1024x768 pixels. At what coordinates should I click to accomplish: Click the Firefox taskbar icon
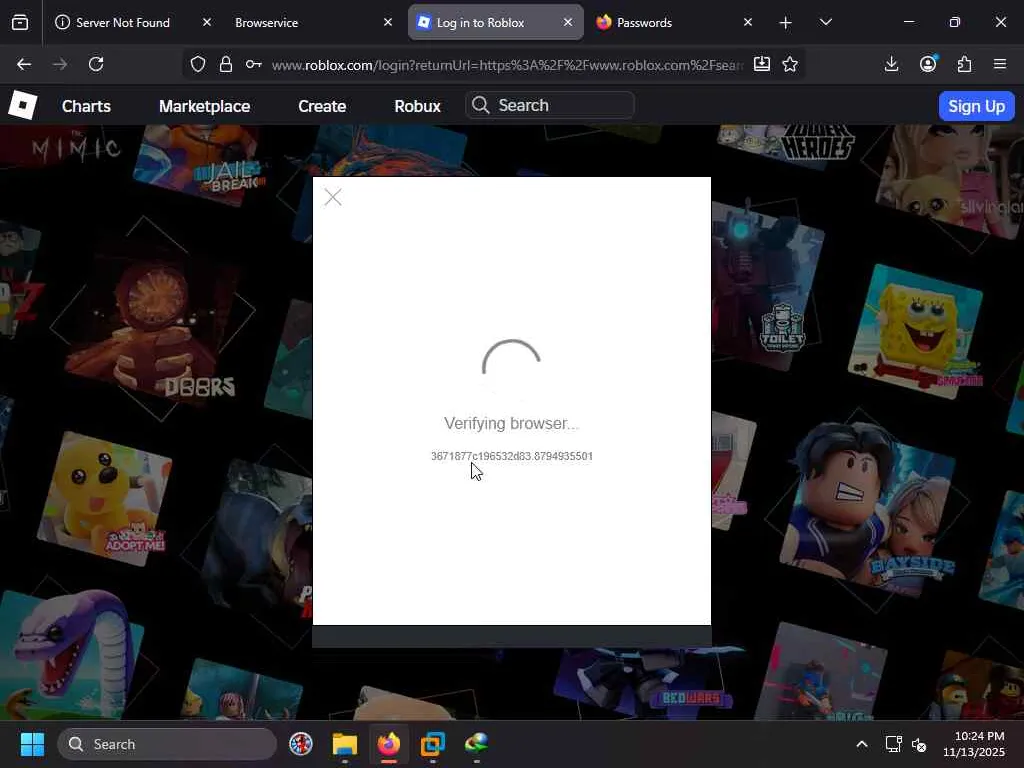pyautogui.click(x=389, y=744)
